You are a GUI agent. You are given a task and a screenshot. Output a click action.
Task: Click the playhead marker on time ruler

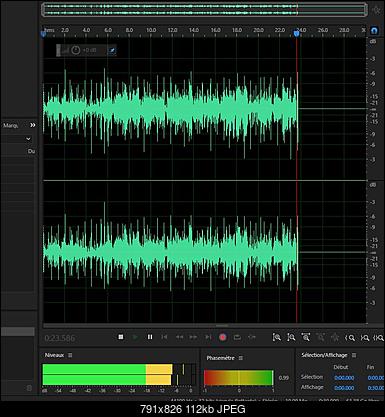[296, 33]
